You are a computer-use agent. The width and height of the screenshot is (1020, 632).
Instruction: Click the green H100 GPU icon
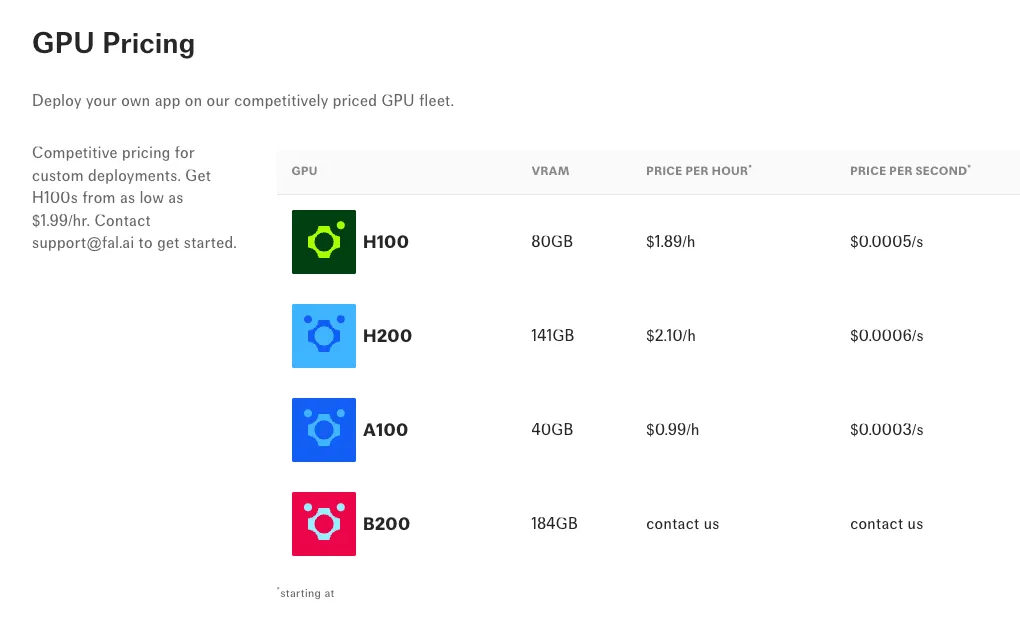pyautogui.click(x=324, y=242)
